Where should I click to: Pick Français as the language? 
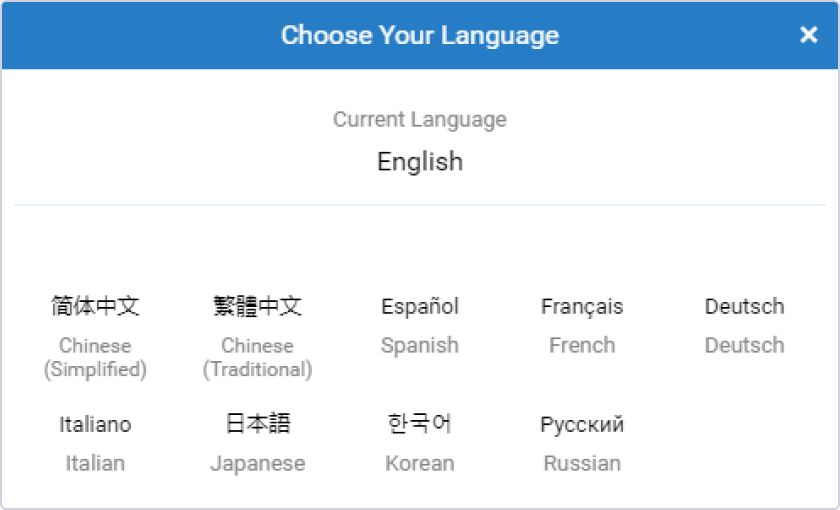click(x=582, y=306)
